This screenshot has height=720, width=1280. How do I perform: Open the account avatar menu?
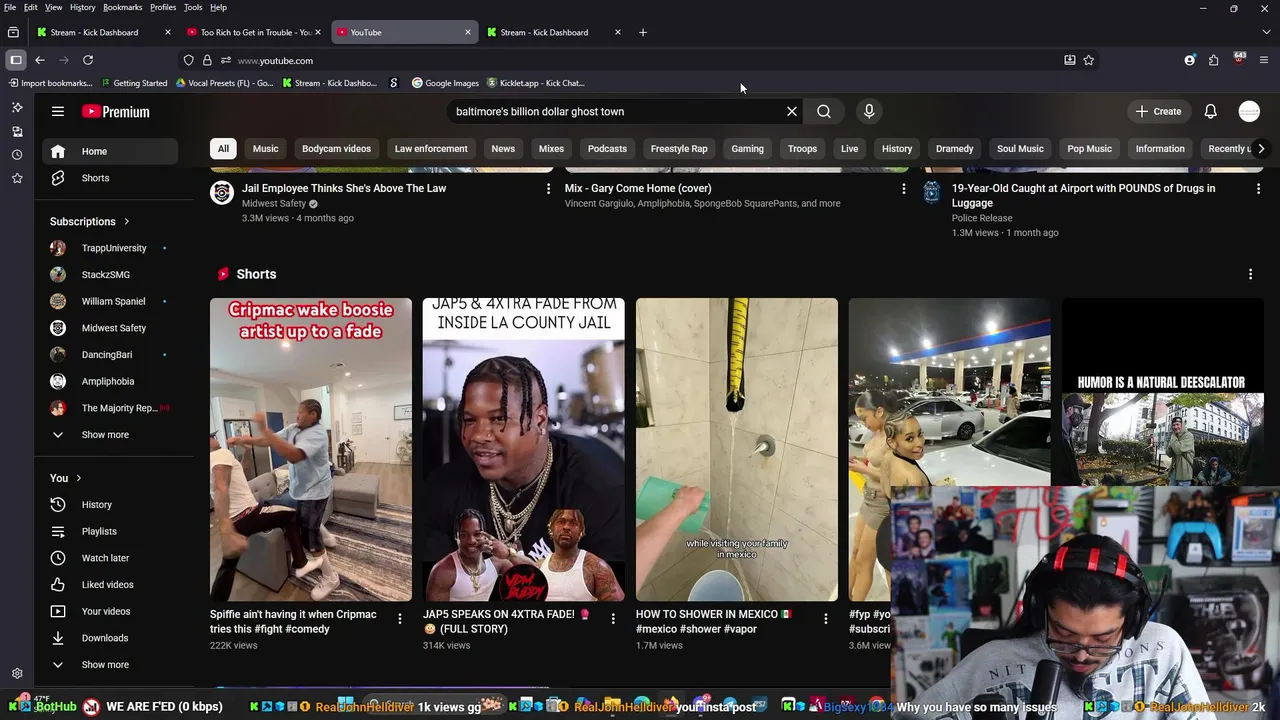1249,111
